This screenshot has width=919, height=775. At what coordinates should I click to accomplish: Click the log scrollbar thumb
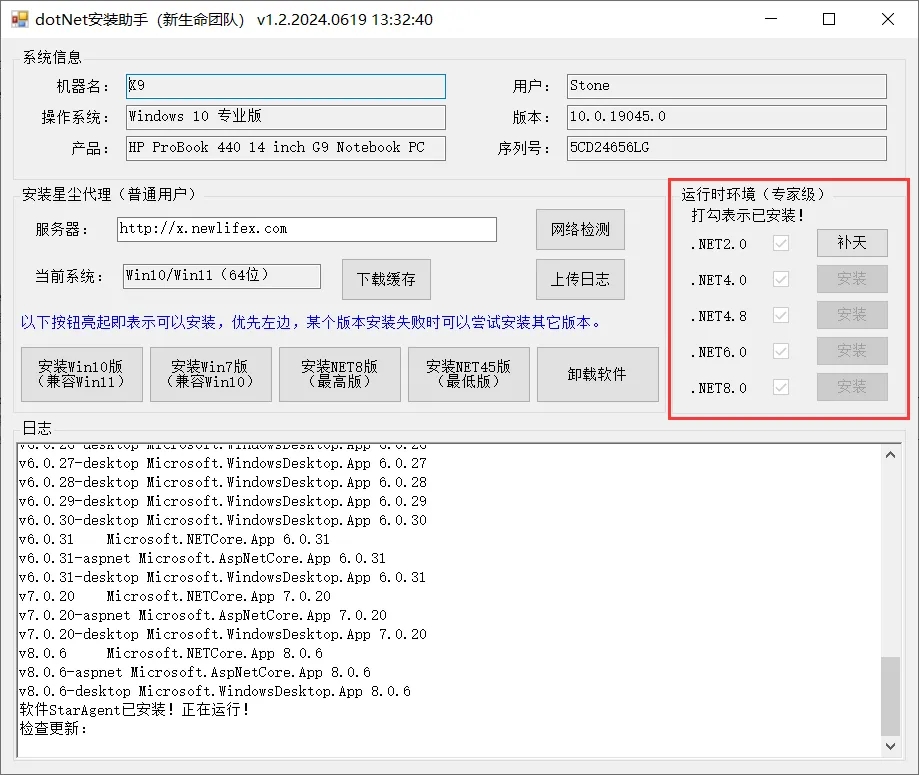point(891,696)
